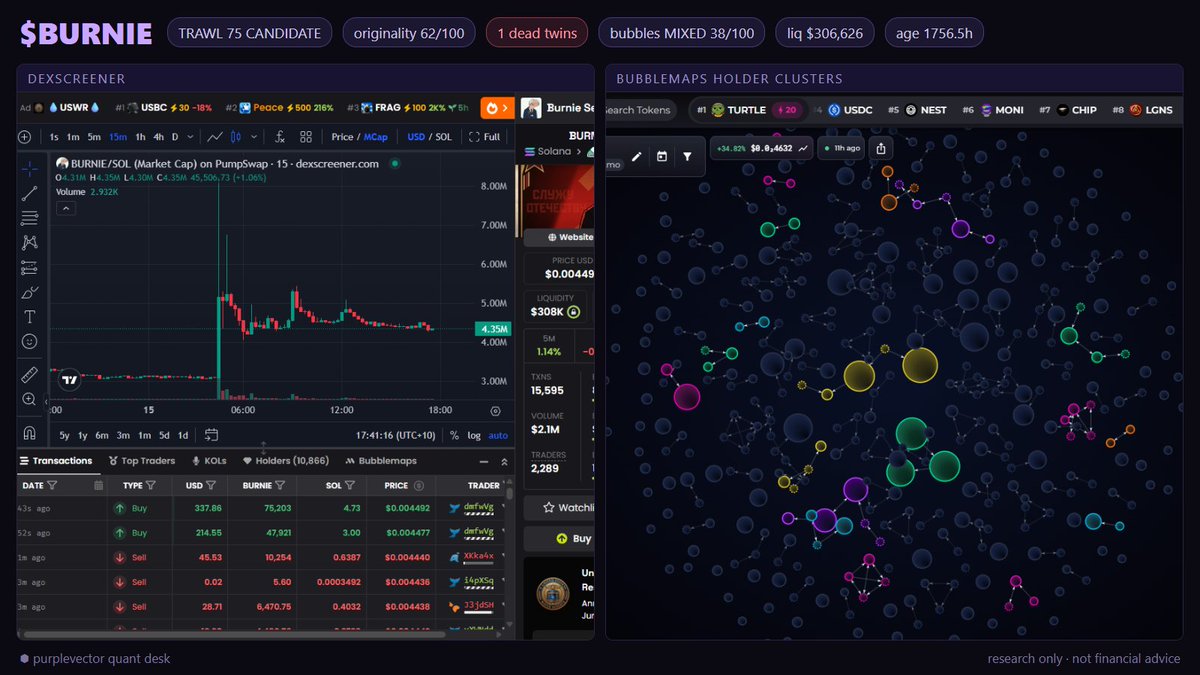Set chart interval to 1m
Screen dimensions: 1200x675
coord(74,137)
